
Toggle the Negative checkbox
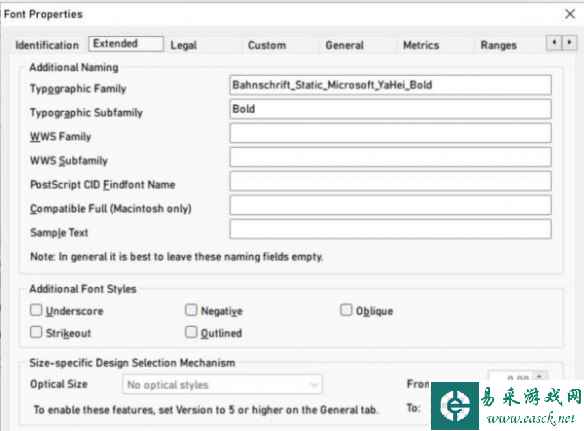pos(191,310)
